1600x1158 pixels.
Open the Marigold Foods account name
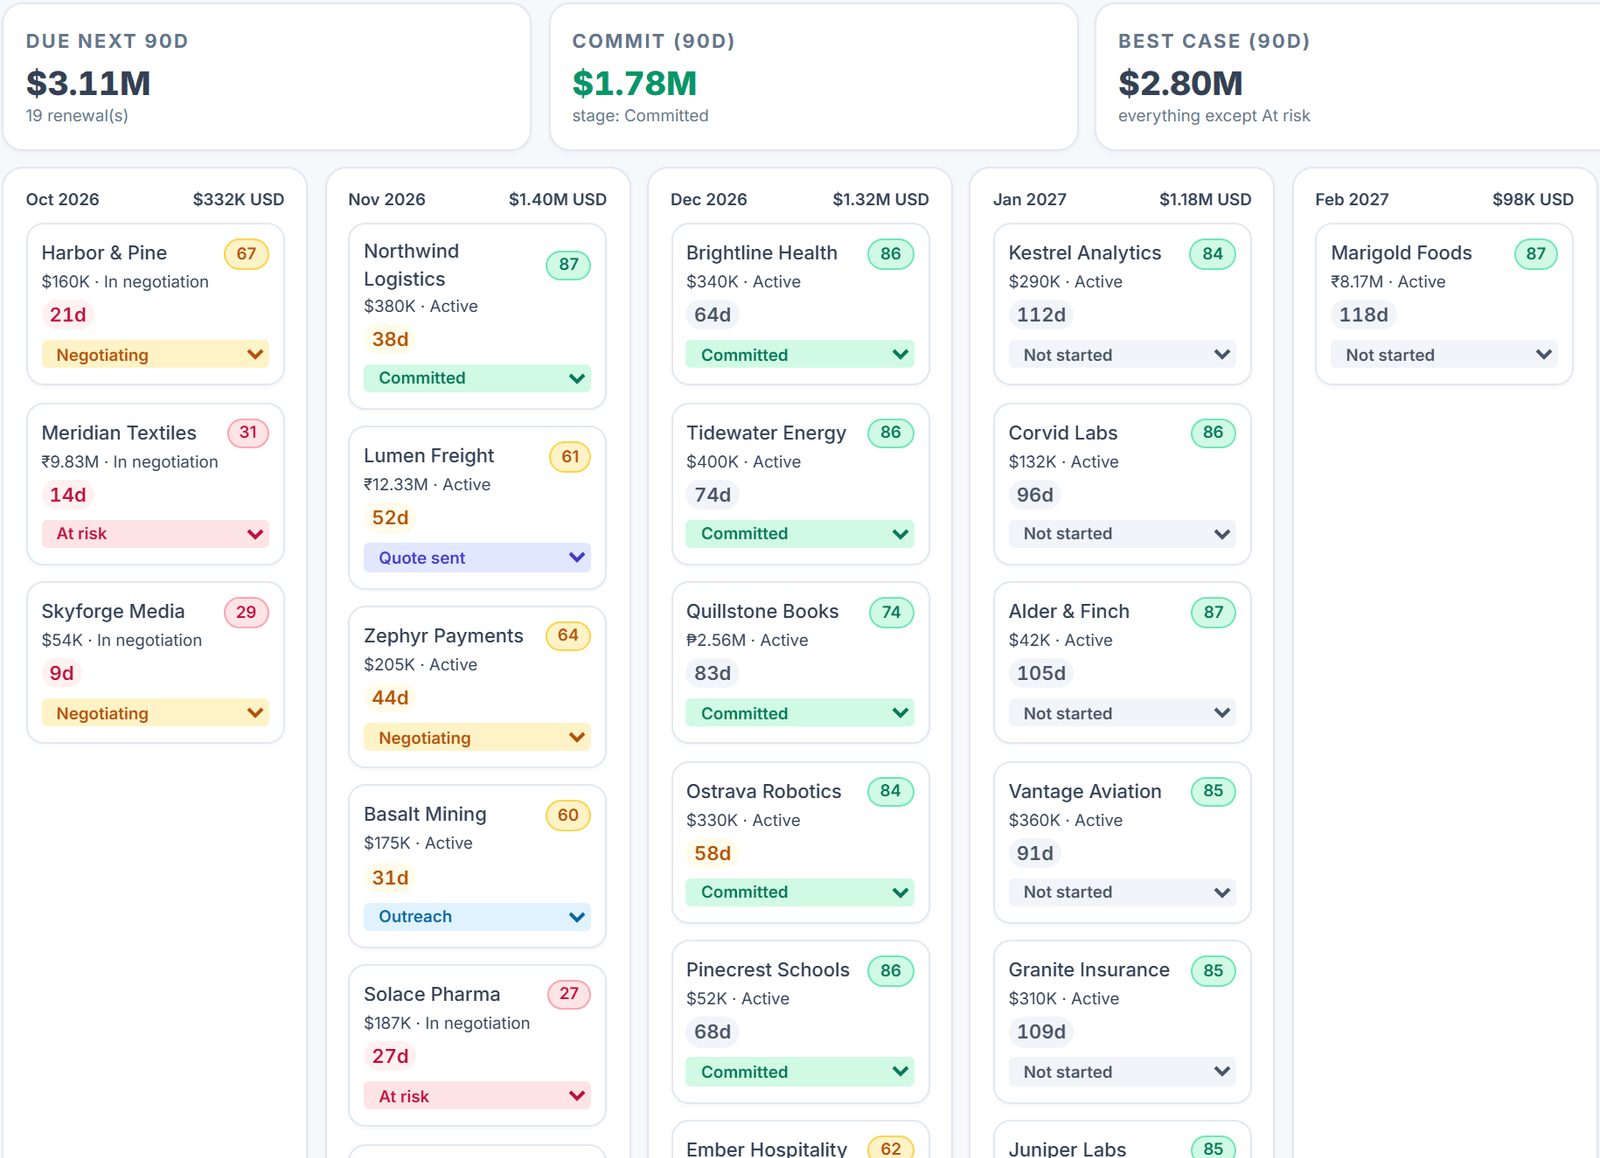tap(1401, 253)
